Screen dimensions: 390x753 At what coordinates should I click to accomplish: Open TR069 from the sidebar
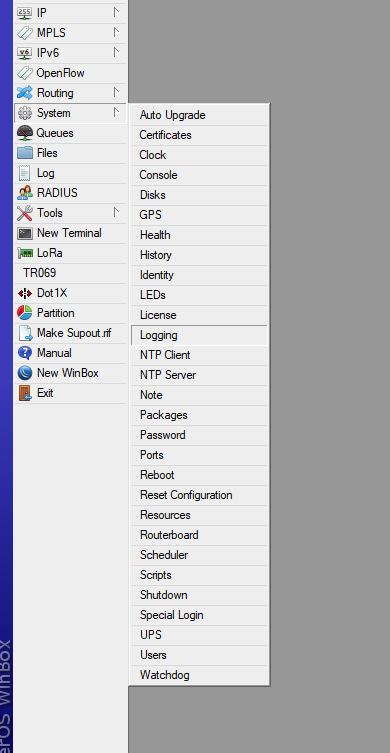coord(71,273)
